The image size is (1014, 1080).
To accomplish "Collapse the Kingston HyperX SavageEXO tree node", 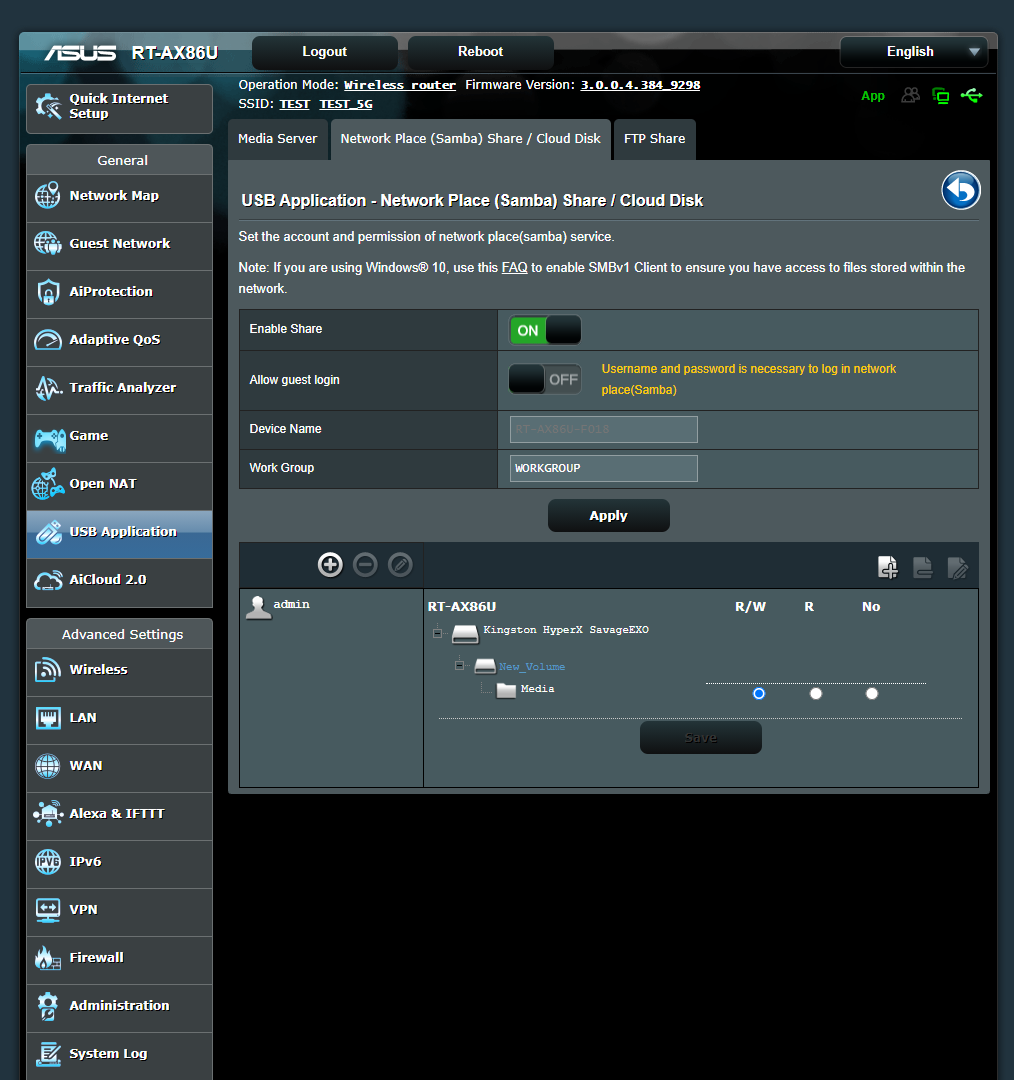I will (x=437, y=632).
